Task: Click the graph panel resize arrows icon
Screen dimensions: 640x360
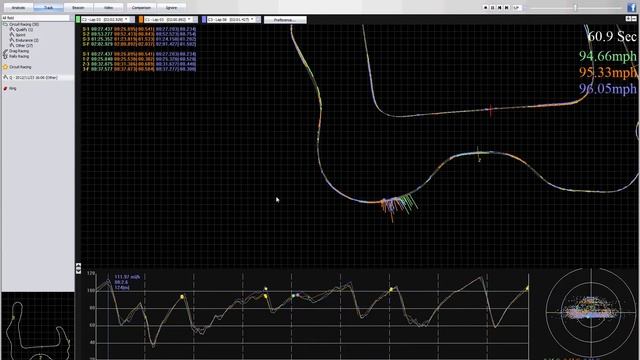Action: tap(78, 268)
